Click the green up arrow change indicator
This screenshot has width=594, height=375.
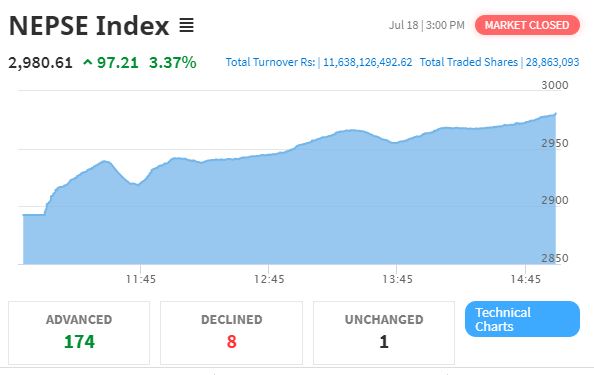click(x=88, y=62)
